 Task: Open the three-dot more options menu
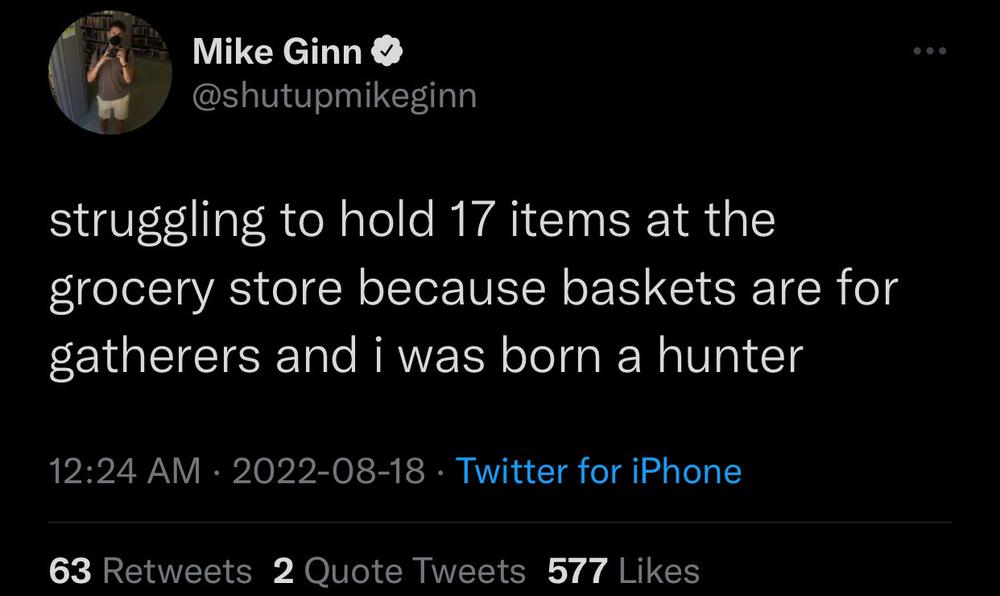click(x=930, y=51)
